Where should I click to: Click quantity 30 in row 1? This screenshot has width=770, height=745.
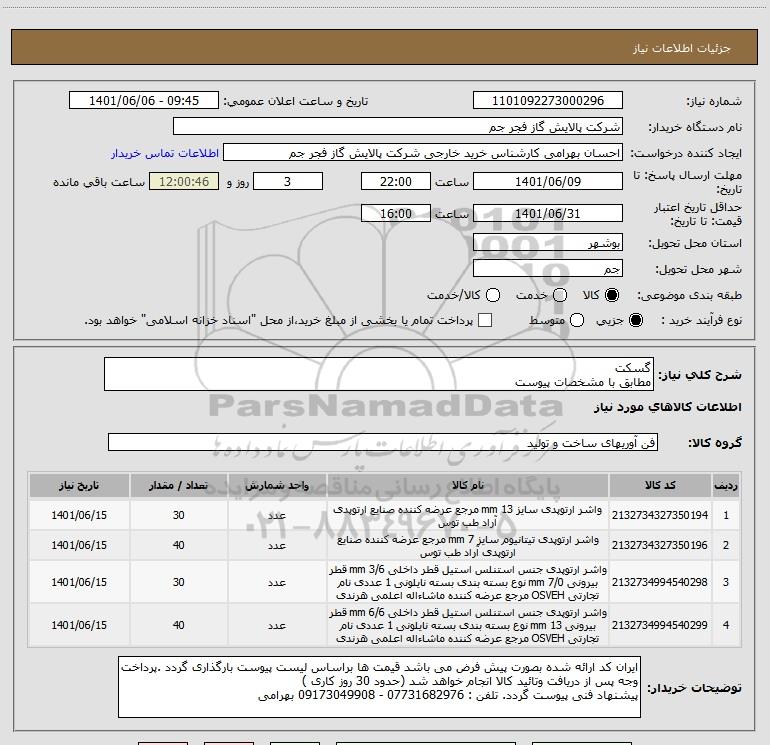click(x=178, y=515)
